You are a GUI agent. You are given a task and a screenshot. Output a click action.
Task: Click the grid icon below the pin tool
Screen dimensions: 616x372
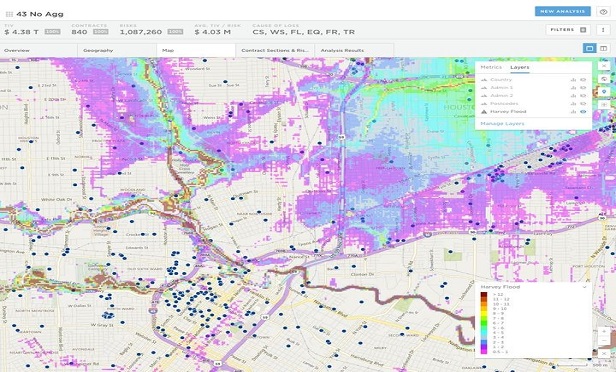(604, 105)
